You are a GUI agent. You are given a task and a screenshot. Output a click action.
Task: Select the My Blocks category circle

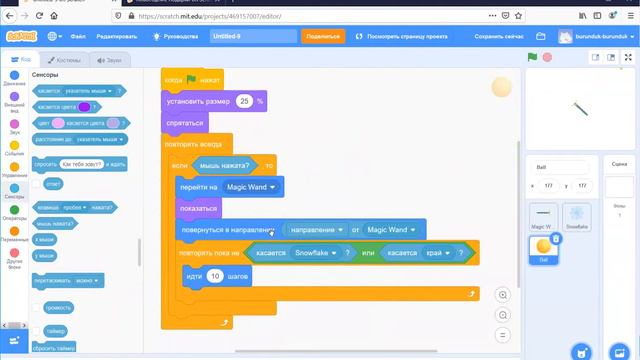14,253
